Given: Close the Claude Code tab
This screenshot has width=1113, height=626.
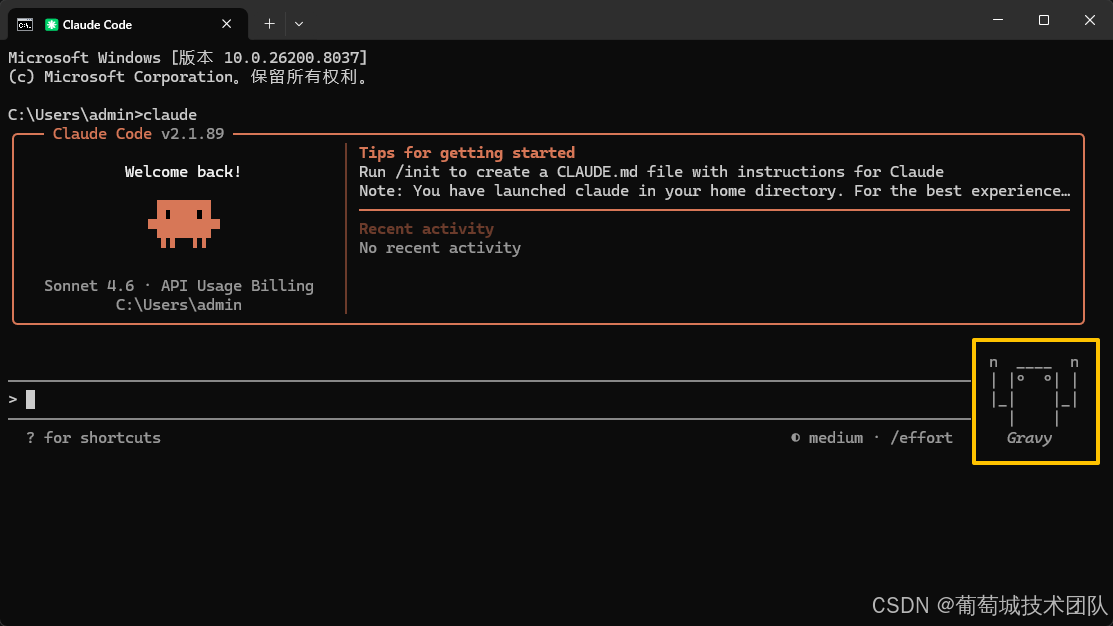Looking at the screenshot, I should click(226, 24).
